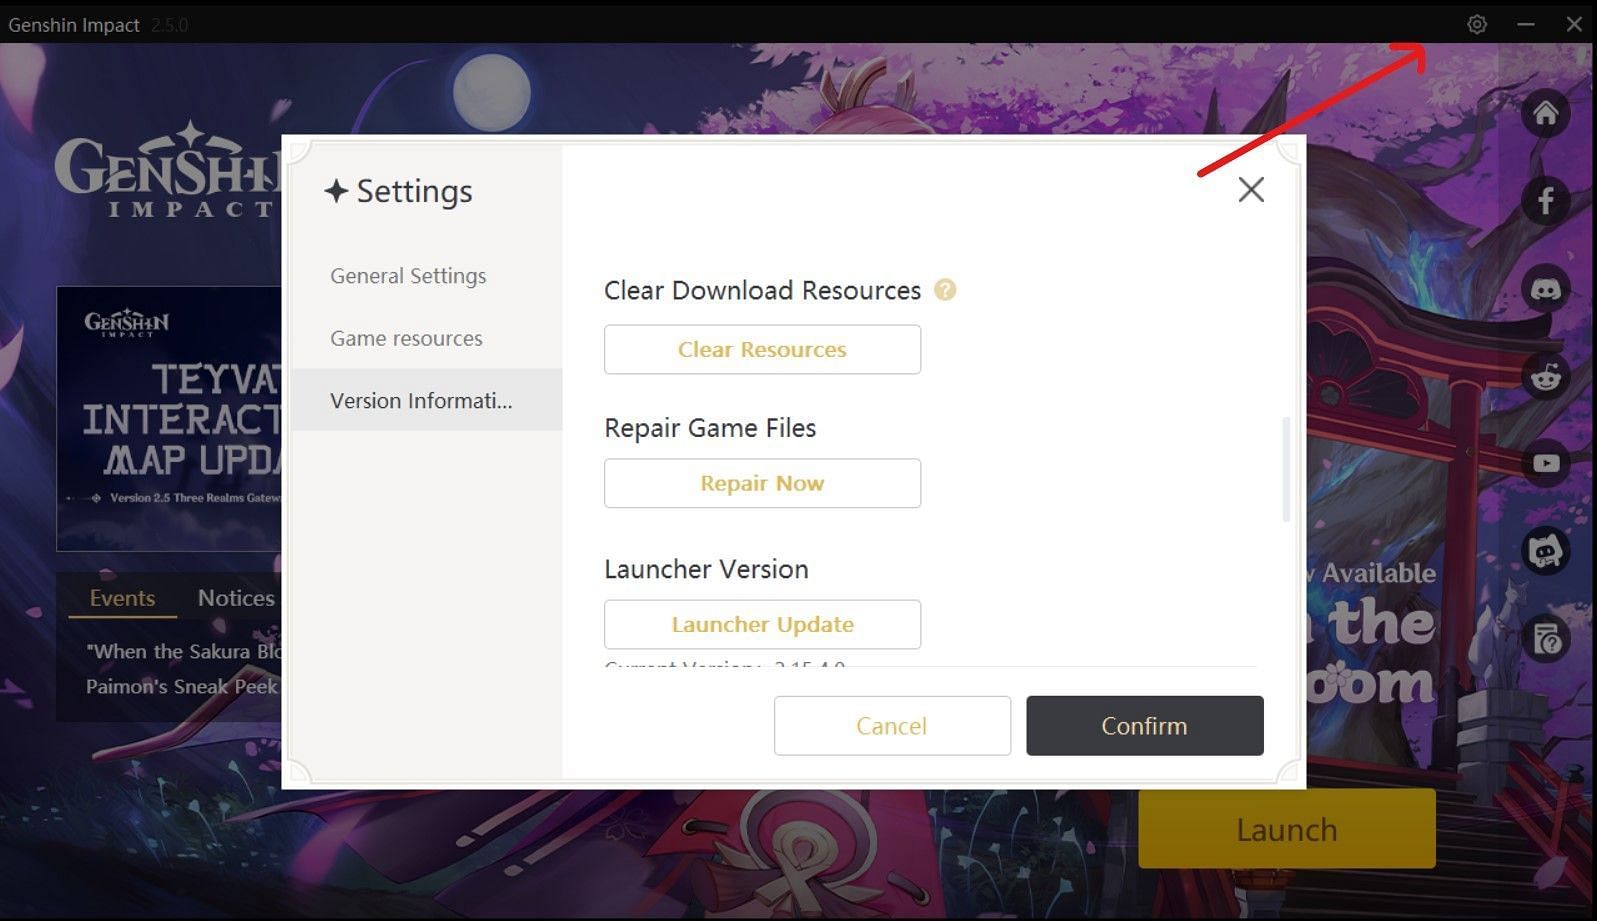The width and height of the screenshot is (1597, 921).
Task: Open the HoYoLAB mascot icon
Action: coord(1546,551)
